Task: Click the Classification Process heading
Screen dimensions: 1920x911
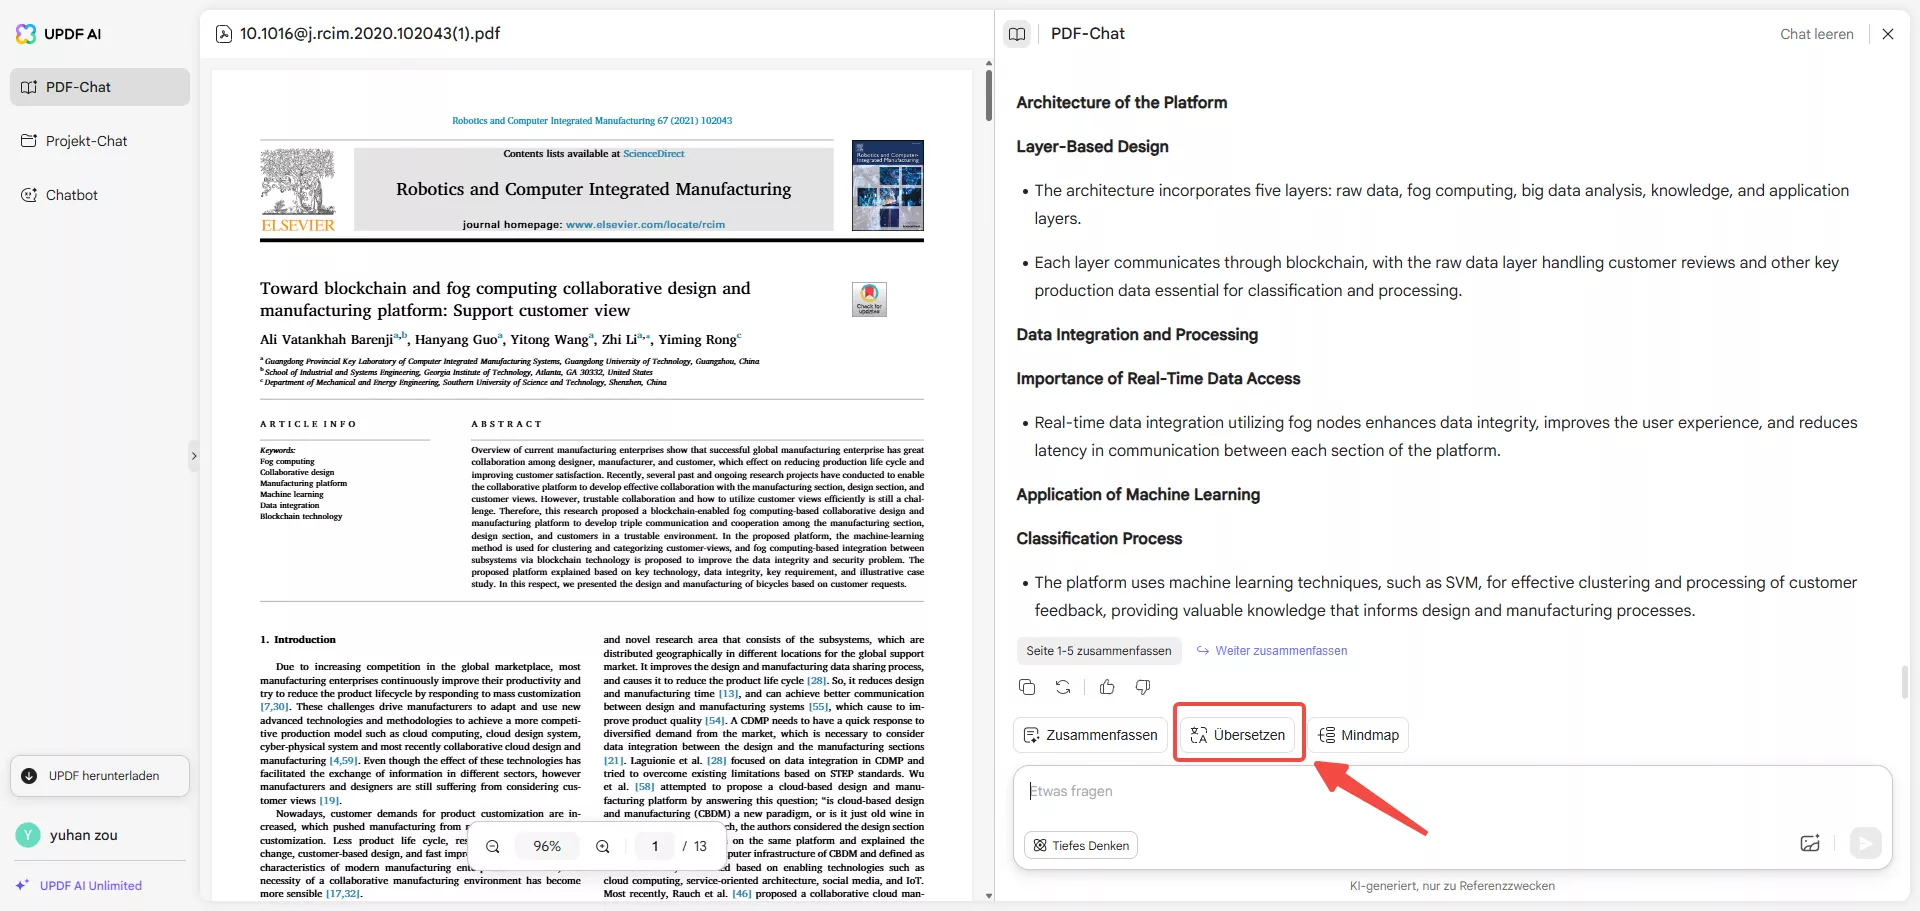Action: point(1099,538)
